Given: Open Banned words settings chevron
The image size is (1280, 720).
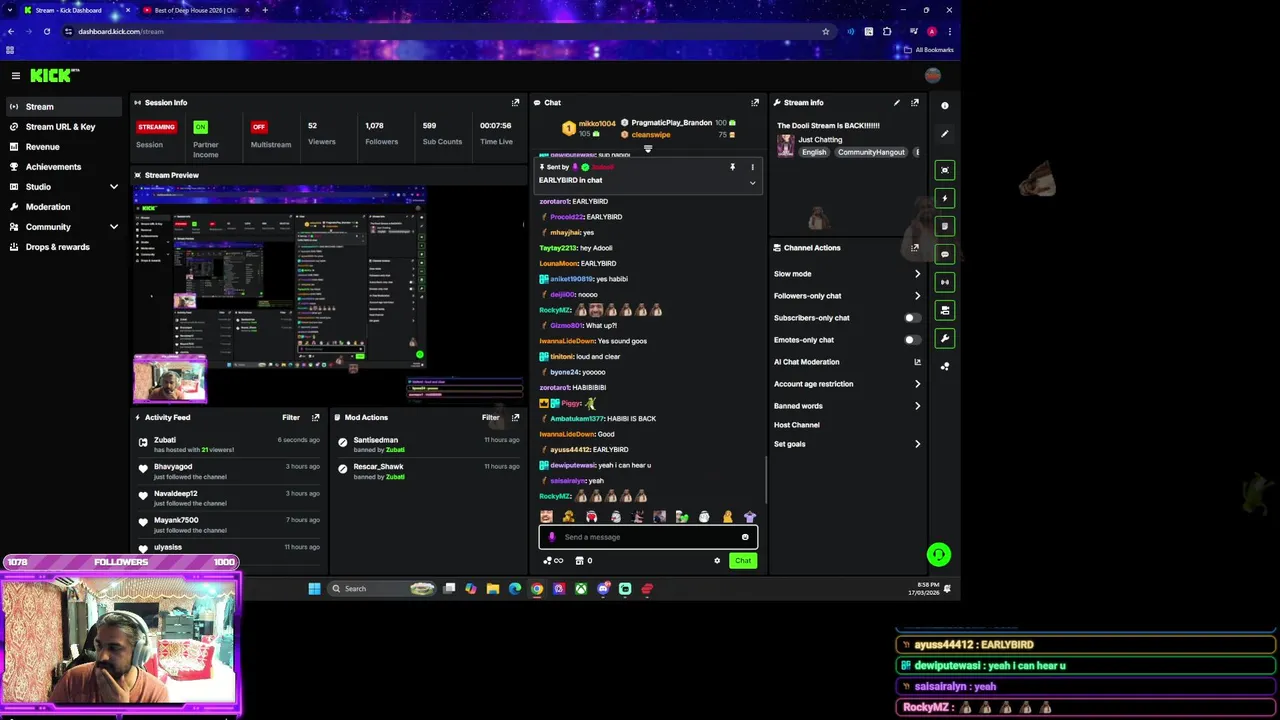Looking at the screenshot, I should pyautogui.click(x=917, y=406).
